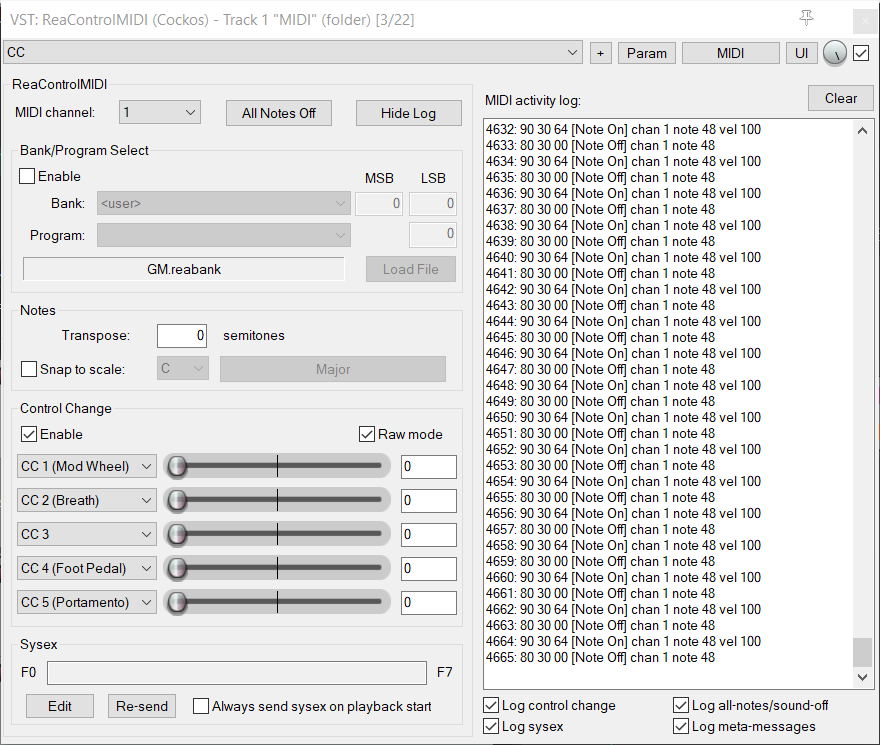
Task: Open the MIDI routing menu
Action: tap(731, 53)
